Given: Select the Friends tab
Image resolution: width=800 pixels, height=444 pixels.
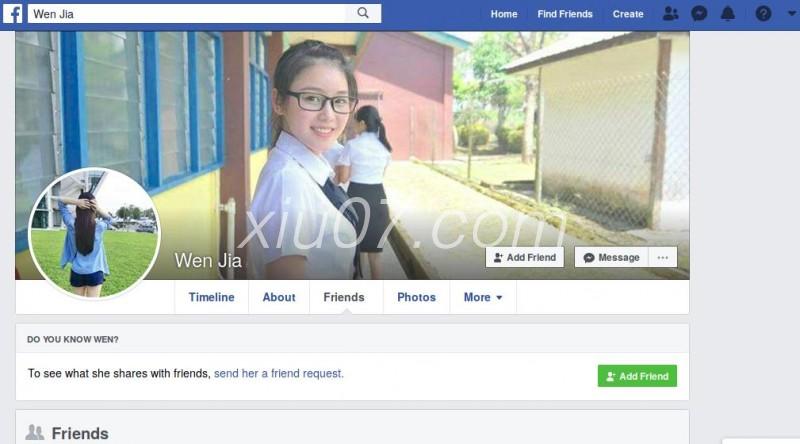Looking at the screenshot, I should click(344, 297).
